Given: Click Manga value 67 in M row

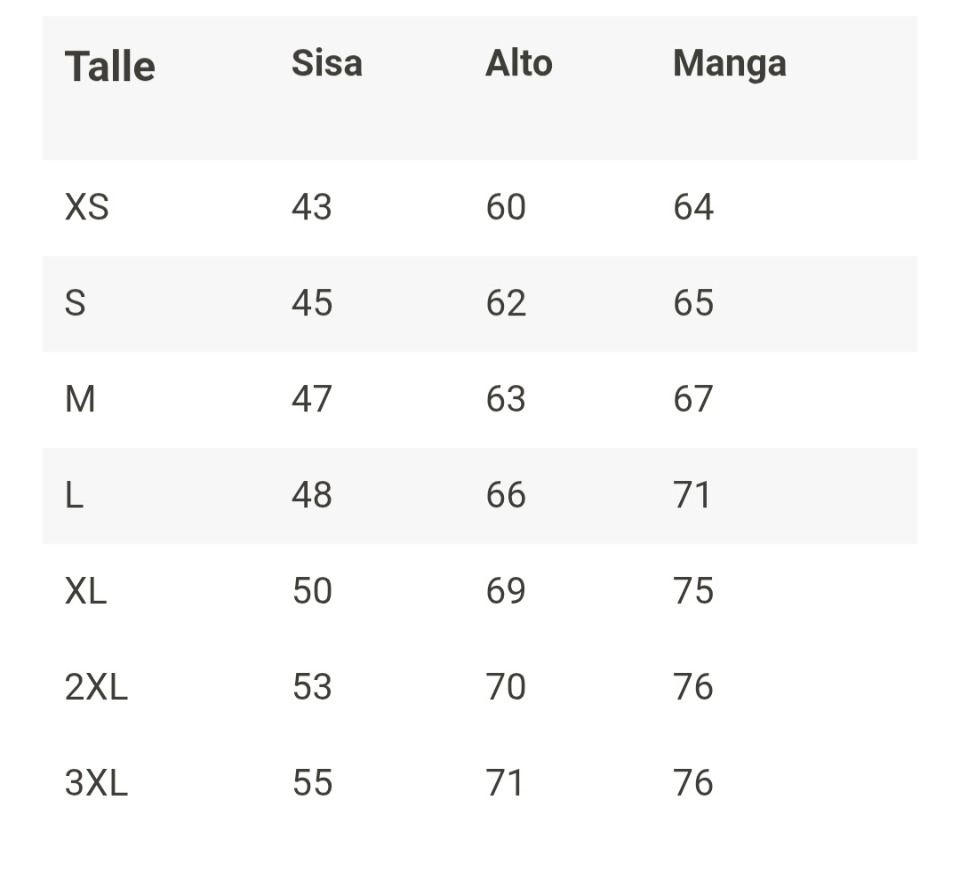Looking at the screenshot, I should pos(693,399).
